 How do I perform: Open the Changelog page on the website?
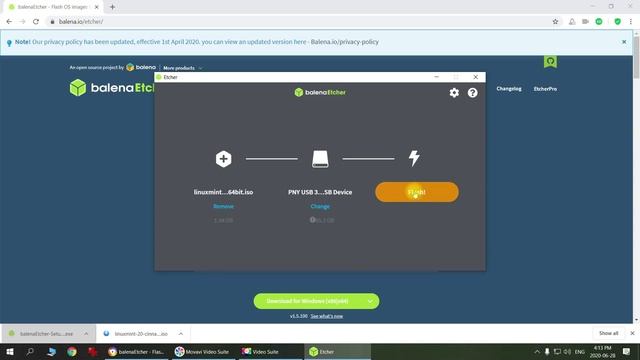(509, 89)
